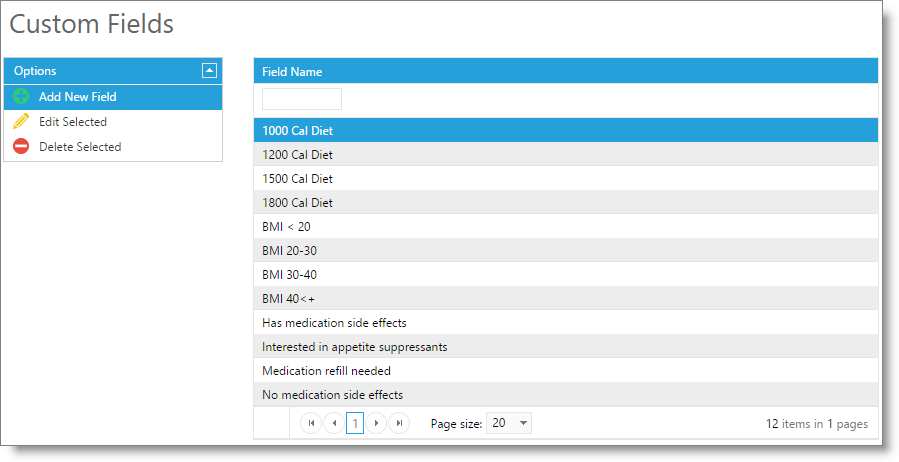Screen dimensions: 899x462
Task: Select the Medication refill needed row
Action: (566, 371)
